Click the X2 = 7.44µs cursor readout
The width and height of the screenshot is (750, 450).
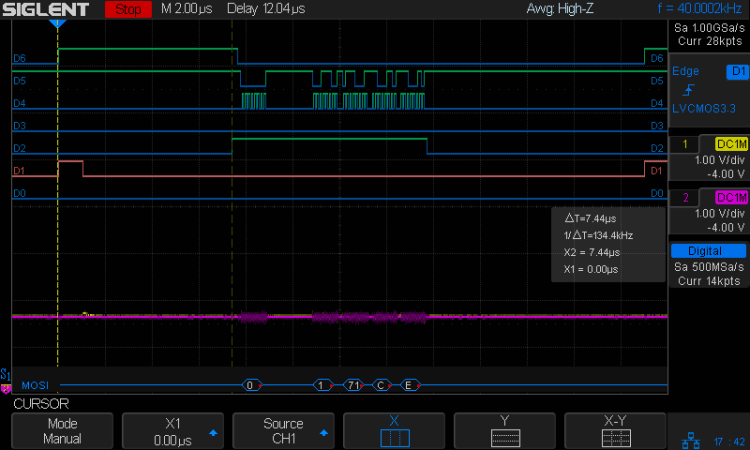pyautogui.click(x=592, y=252)
